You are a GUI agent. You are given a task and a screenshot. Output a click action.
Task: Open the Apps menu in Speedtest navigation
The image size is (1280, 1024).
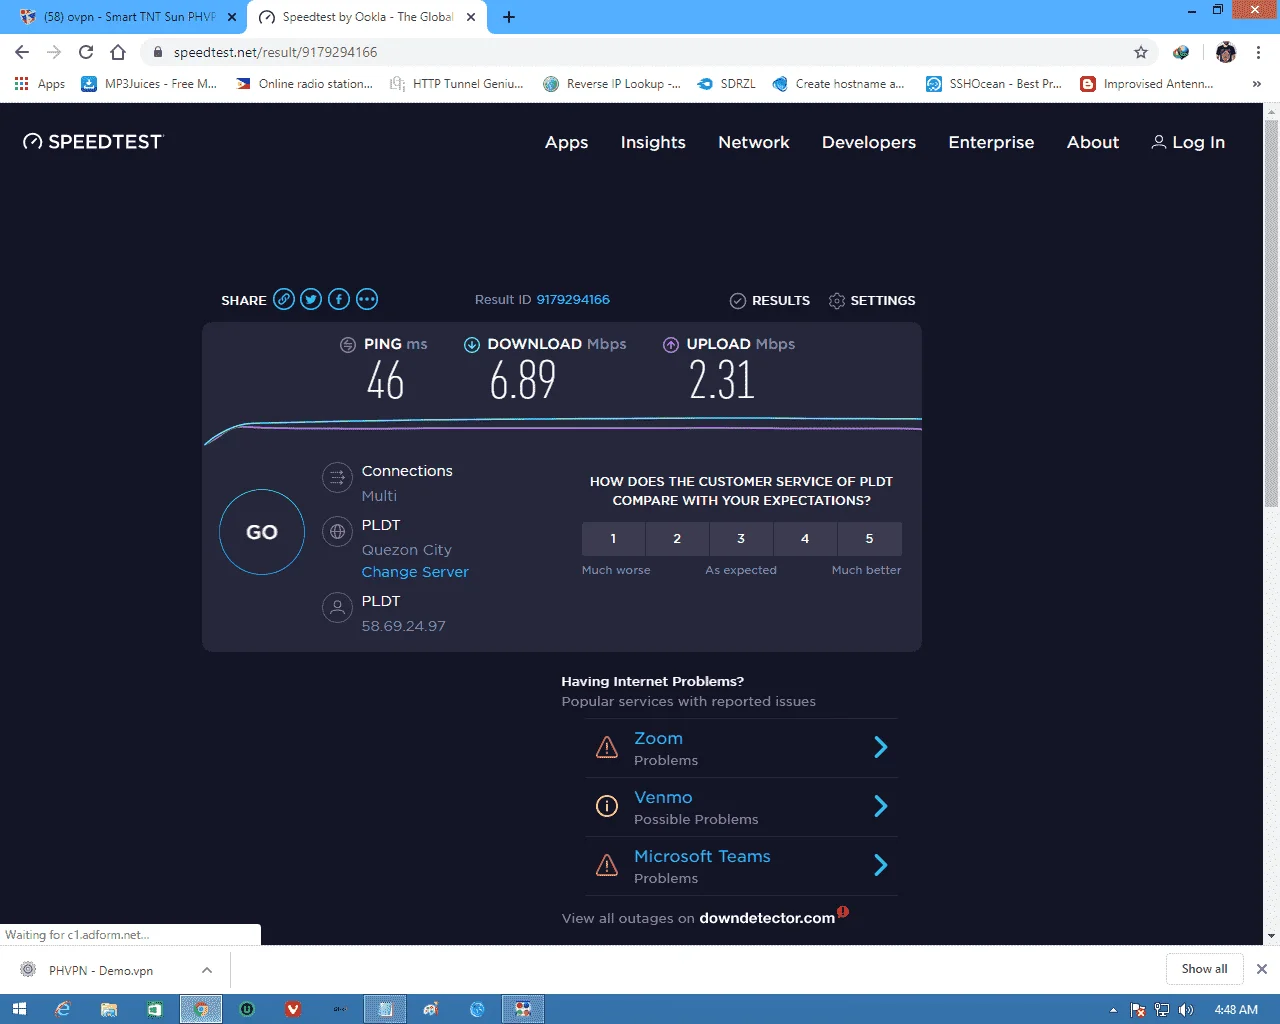(566, 142)
